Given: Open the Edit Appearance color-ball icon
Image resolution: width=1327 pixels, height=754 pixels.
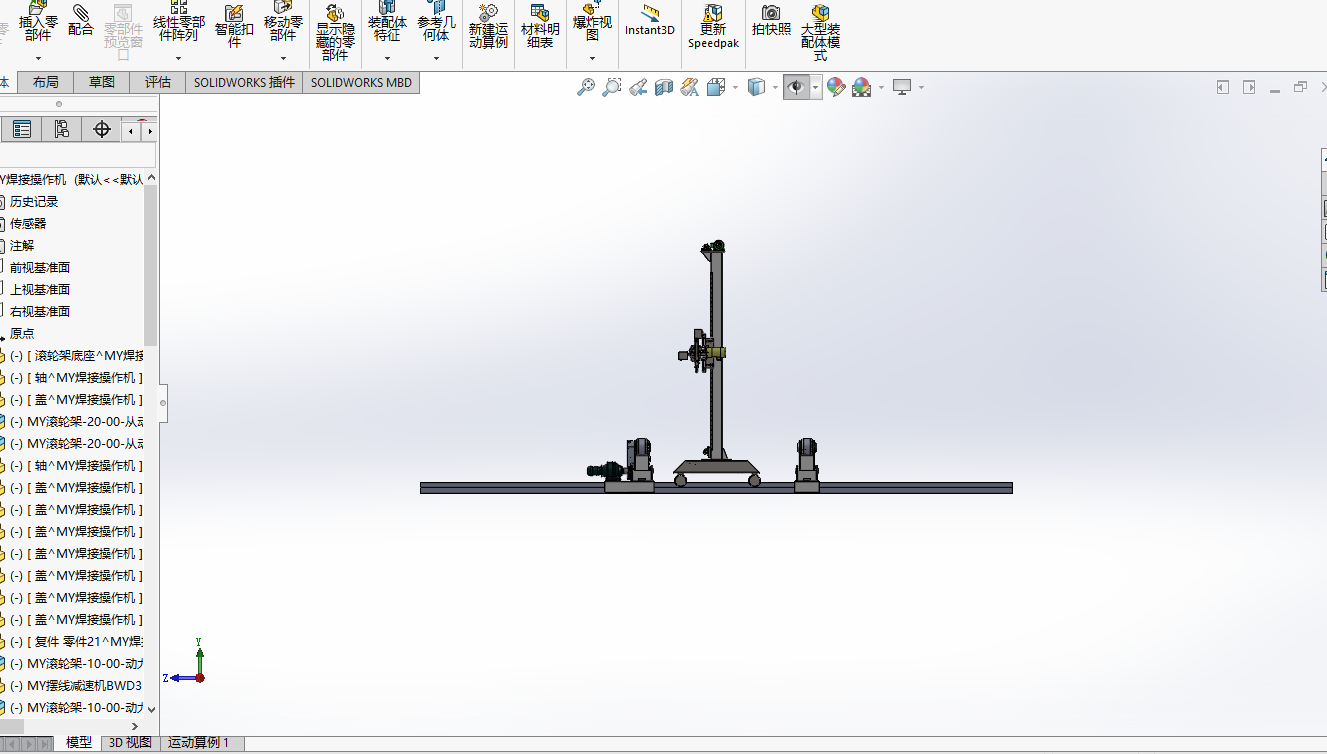Looking at the screenshot, I should click(835, 87).
